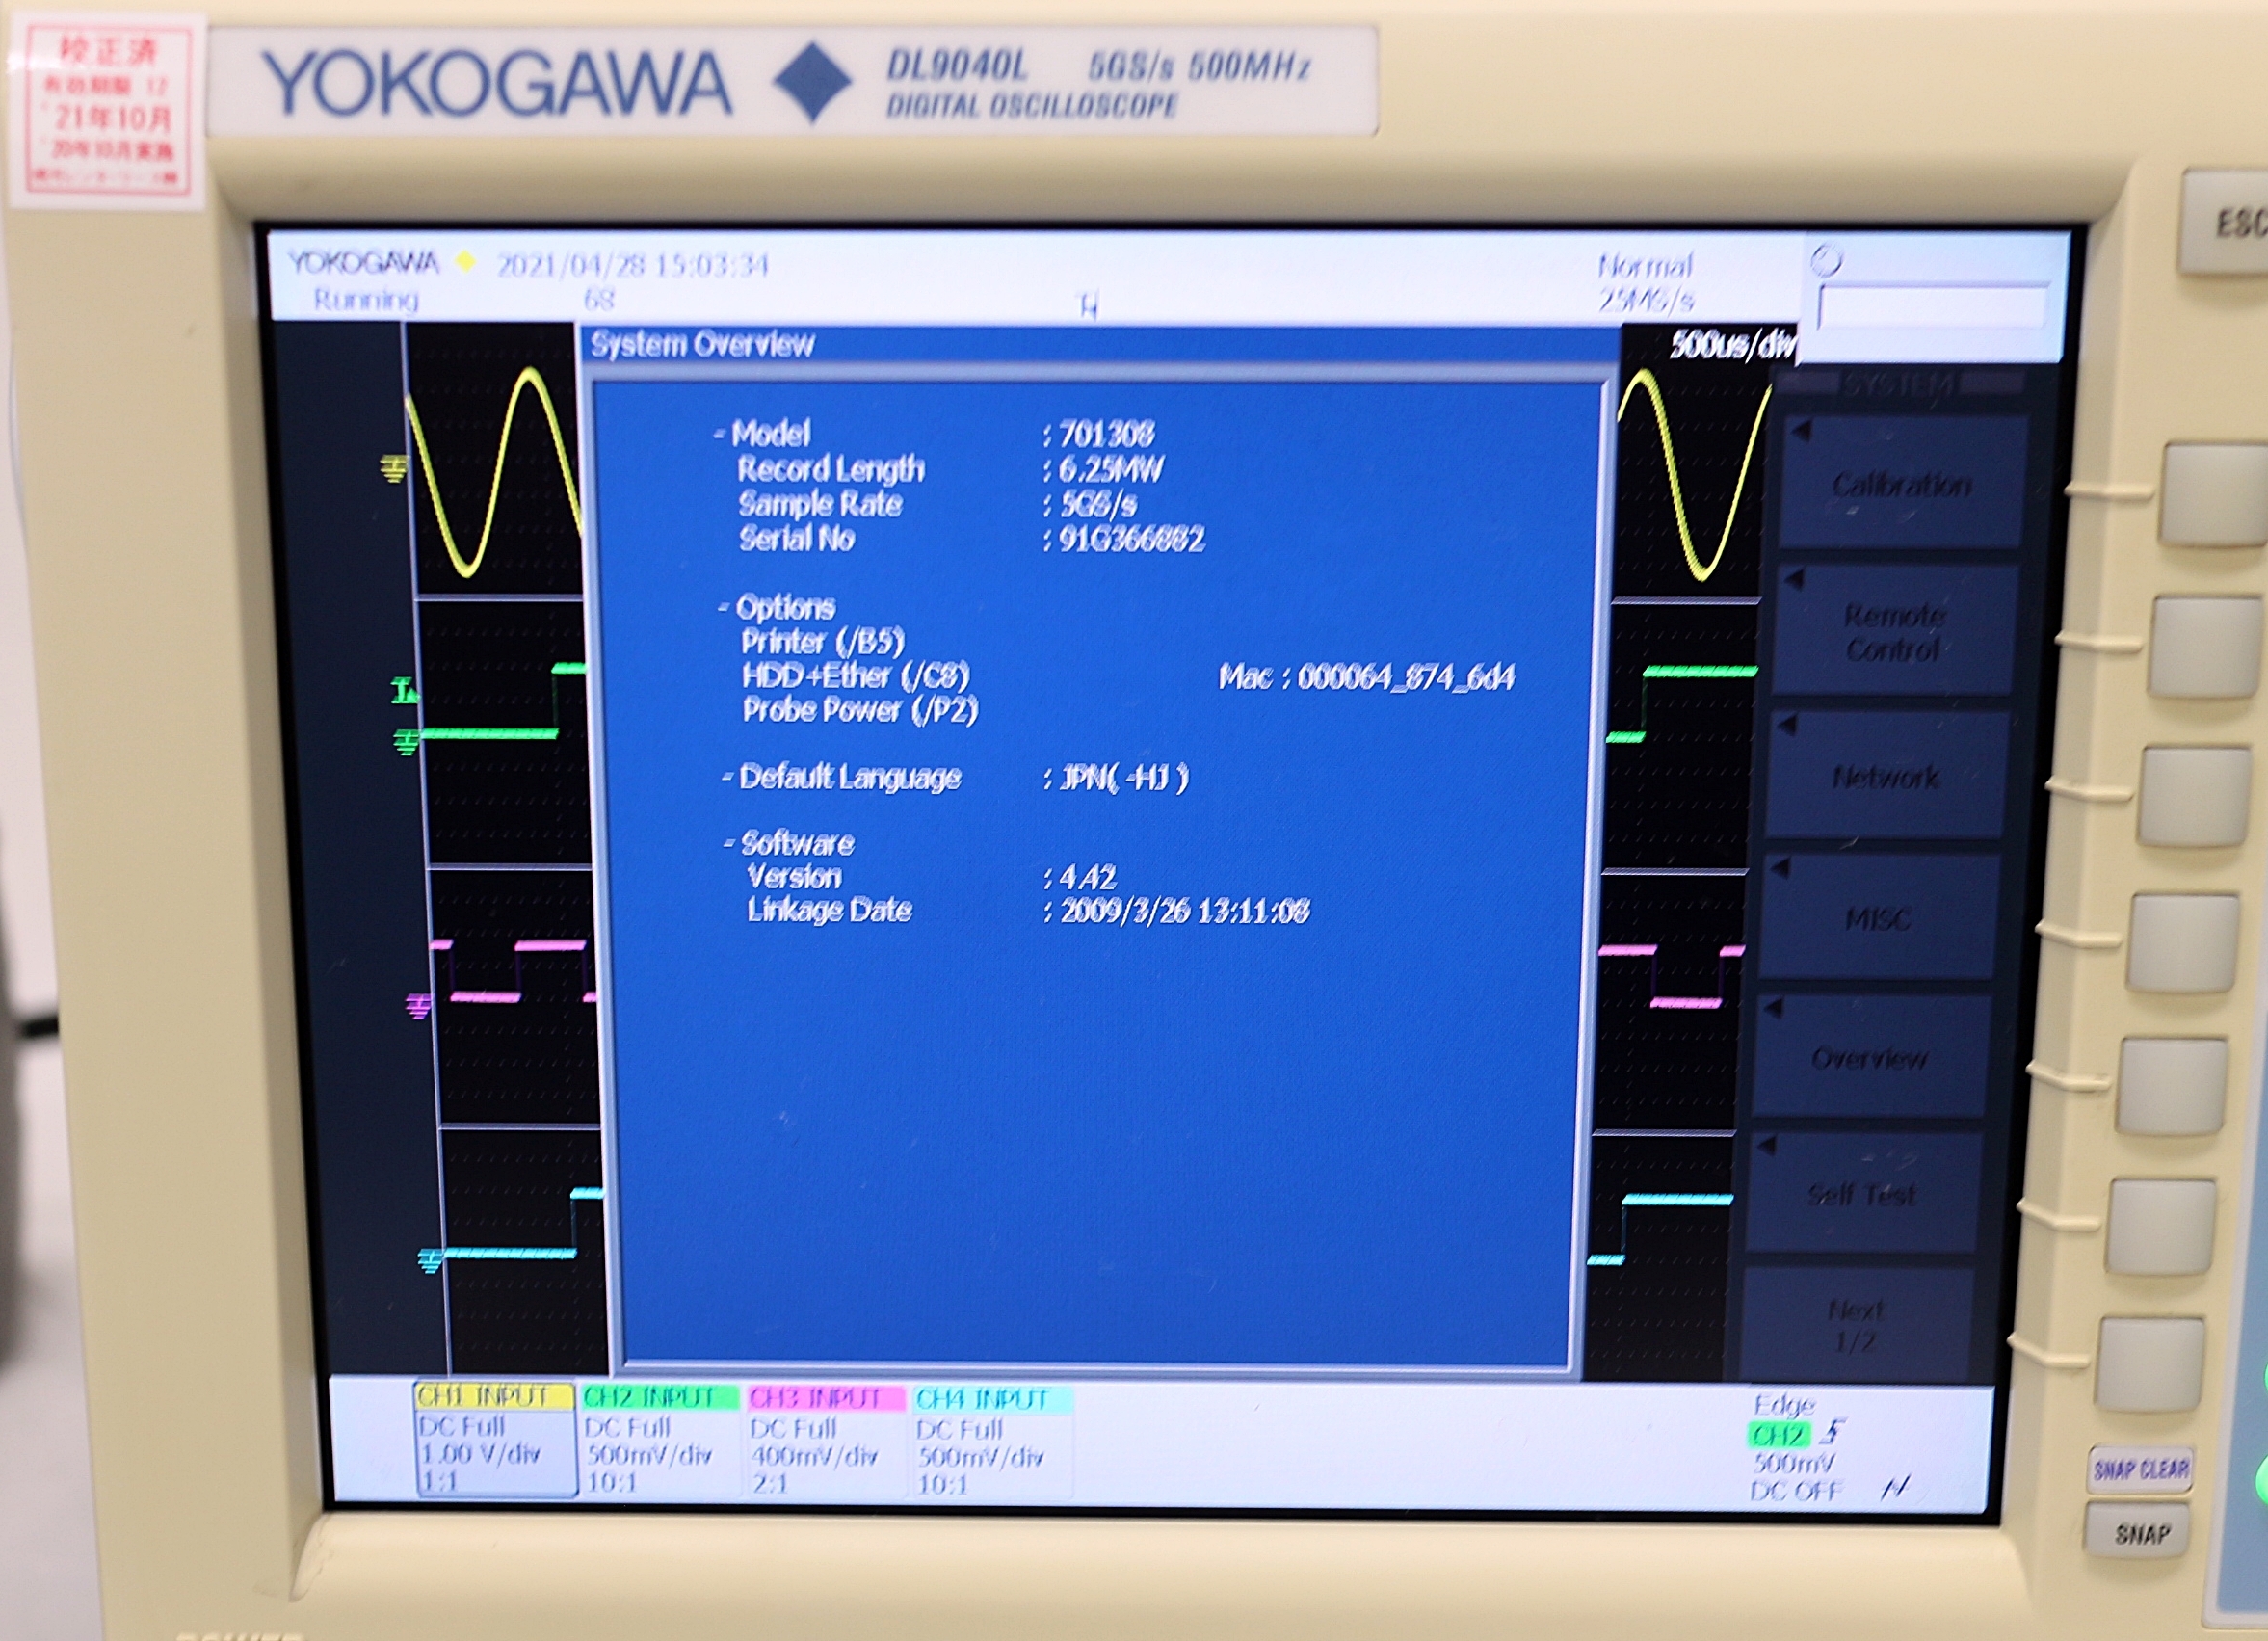
Task: Click the green CH2 trigger source badge
Action: (1779, 1435)
